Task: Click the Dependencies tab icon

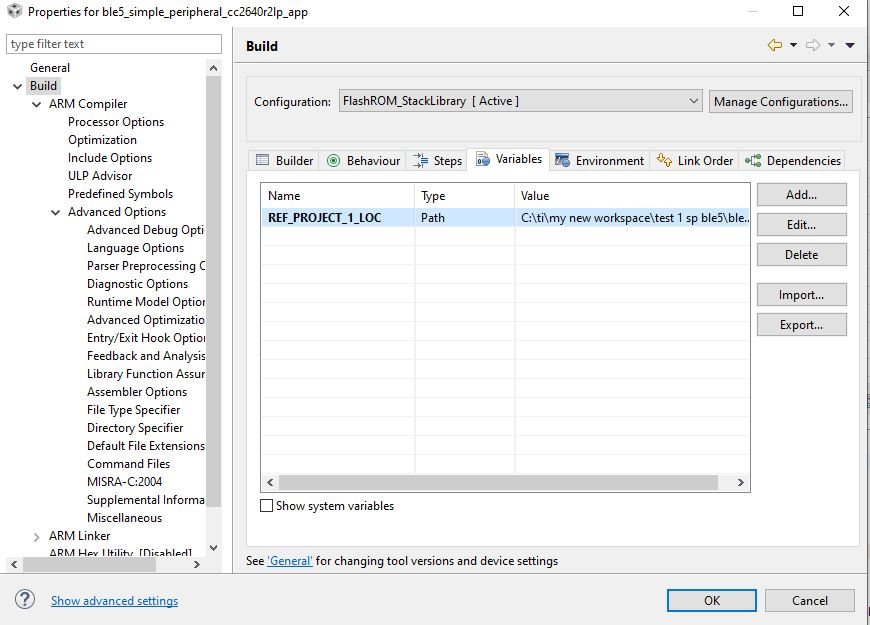Action: 753,161
